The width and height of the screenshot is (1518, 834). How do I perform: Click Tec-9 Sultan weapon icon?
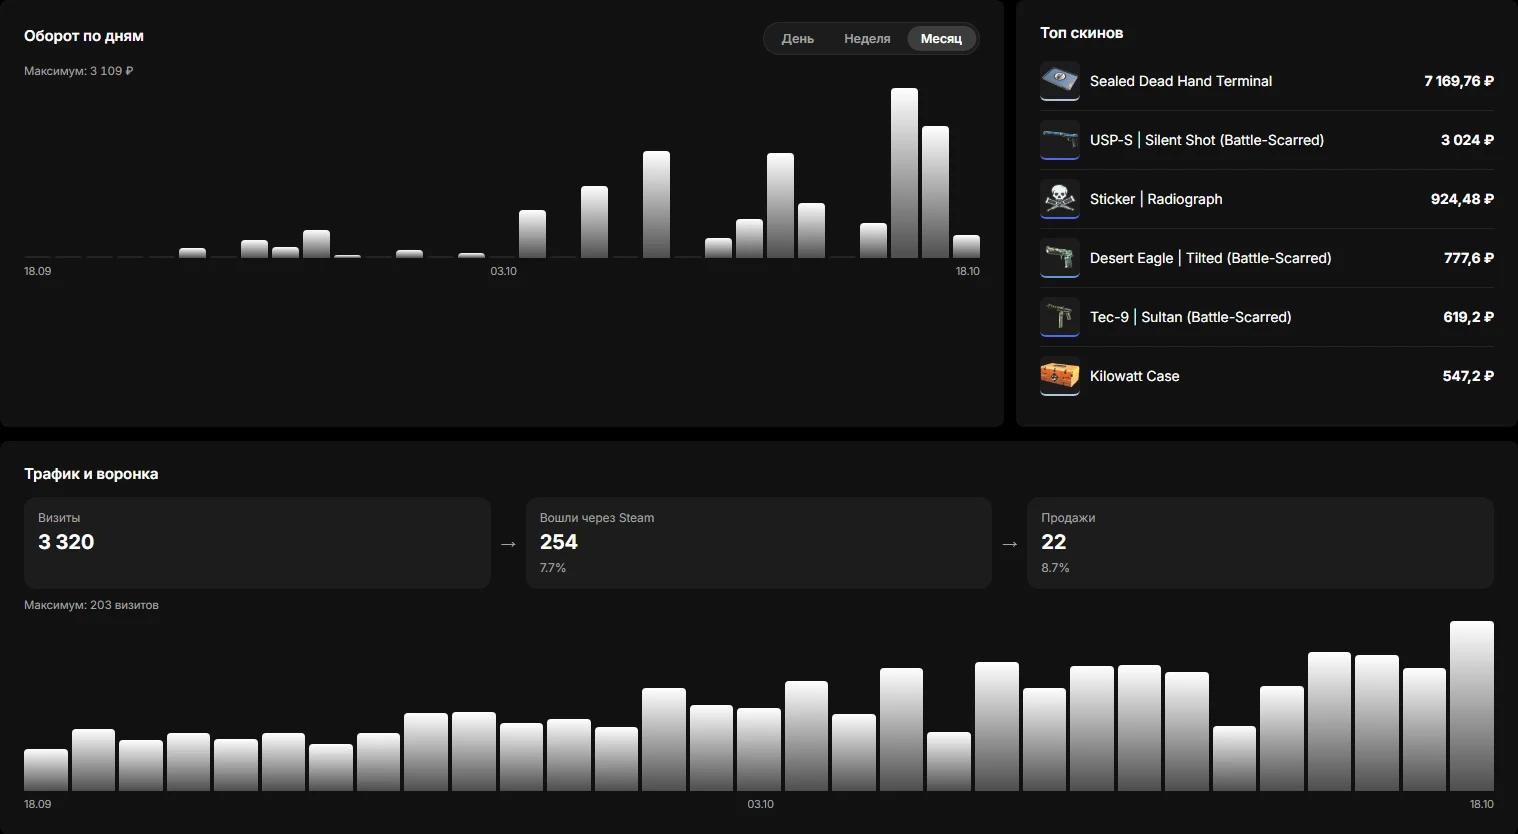click(1059, 317)
